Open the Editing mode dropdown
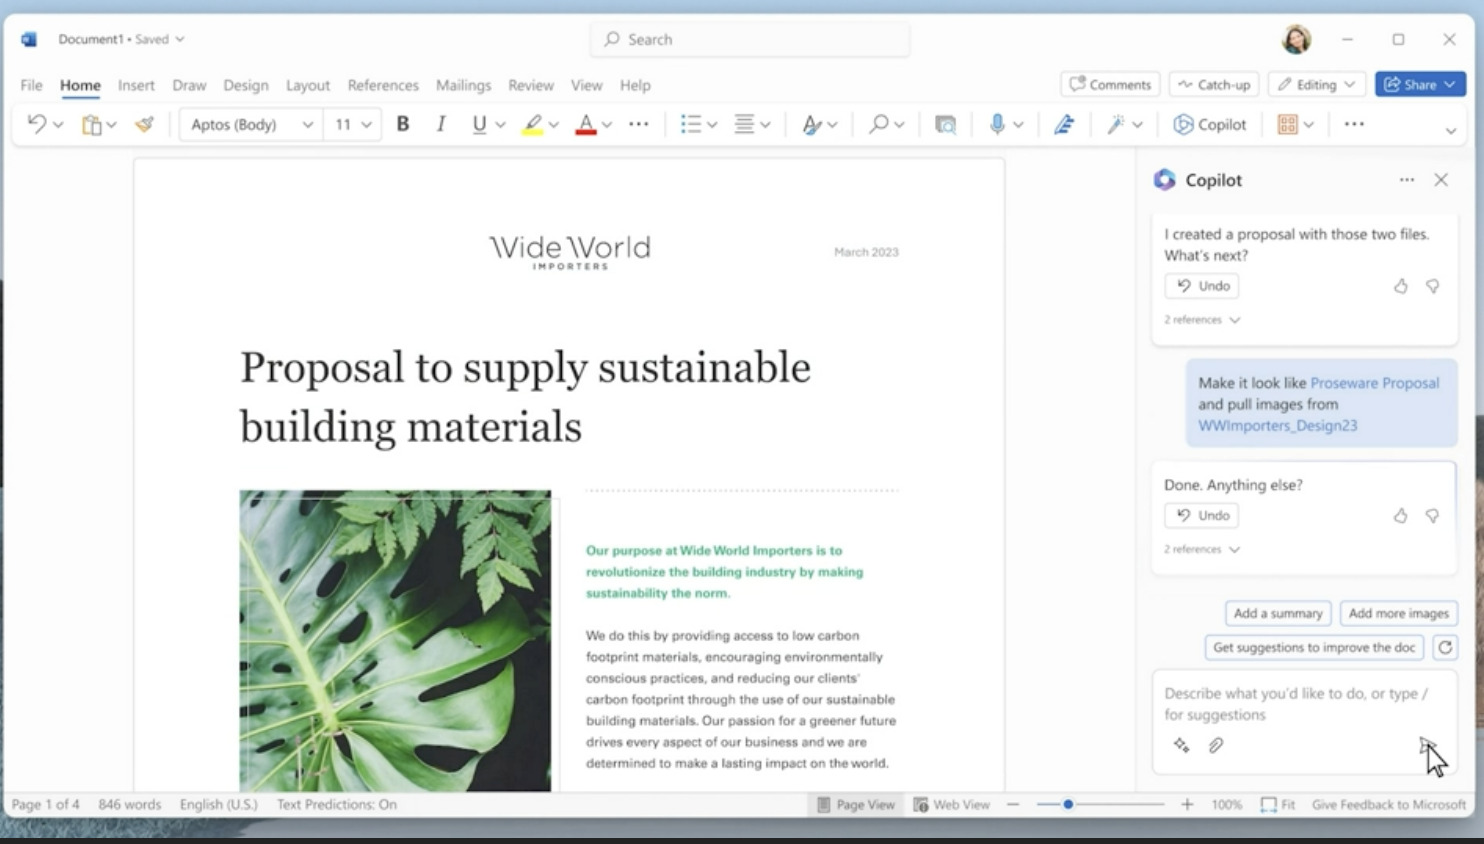Screen dimensions: 1484x844 point(1317,84)
